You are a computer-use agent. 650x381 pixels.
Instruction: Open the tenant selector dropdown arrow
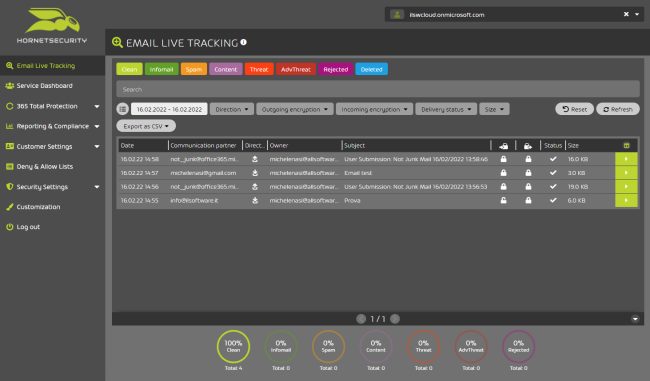pyautogui.click(x=637, y=14)
